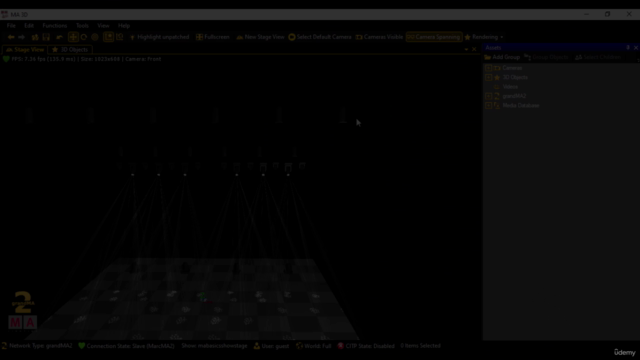Click the undo toolbar icon

pyautogui.click(x=60, y=37)
